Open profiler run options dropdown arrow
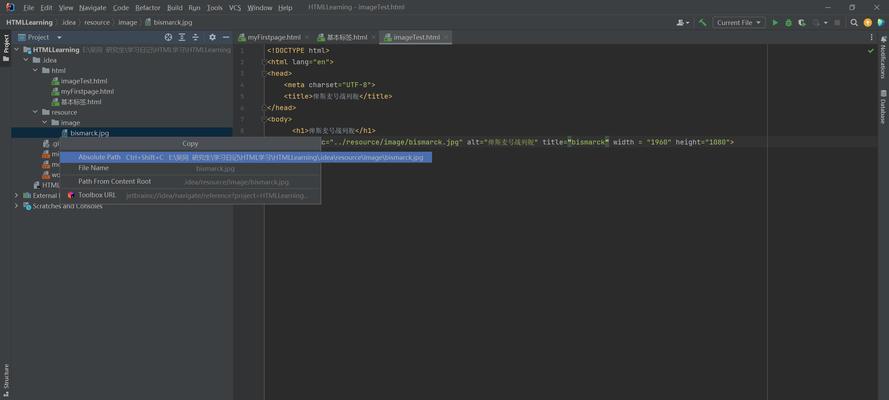 click(x=826, y=23)
